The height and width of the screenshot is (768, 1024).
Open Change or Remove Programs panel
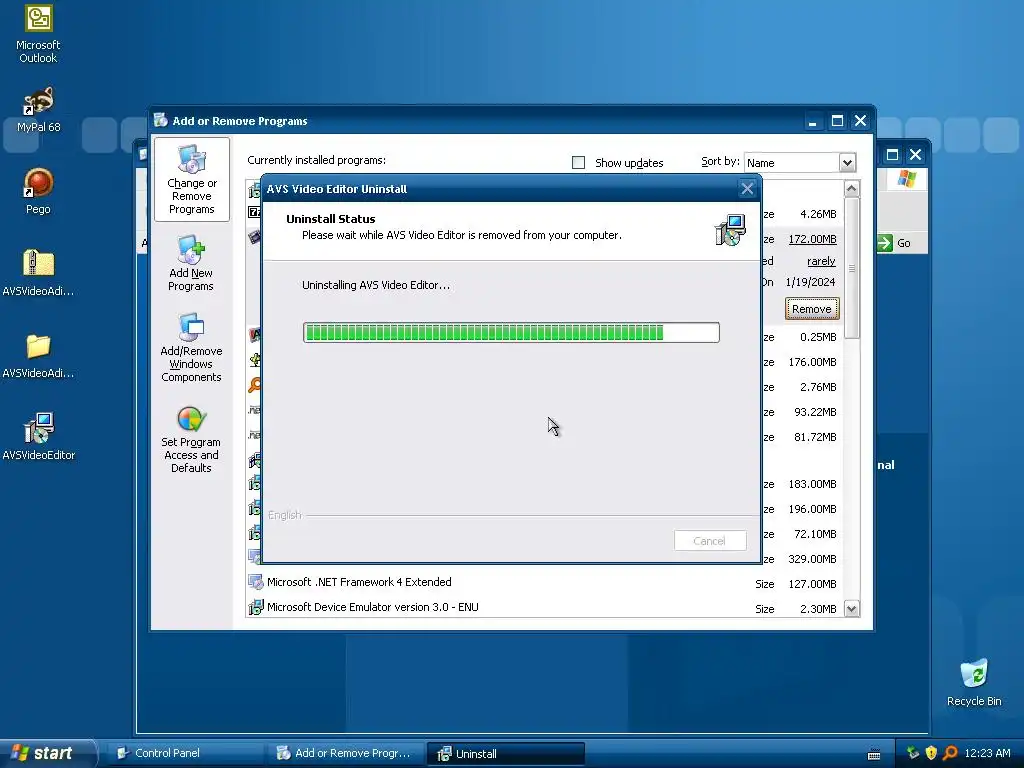[191, 180]
